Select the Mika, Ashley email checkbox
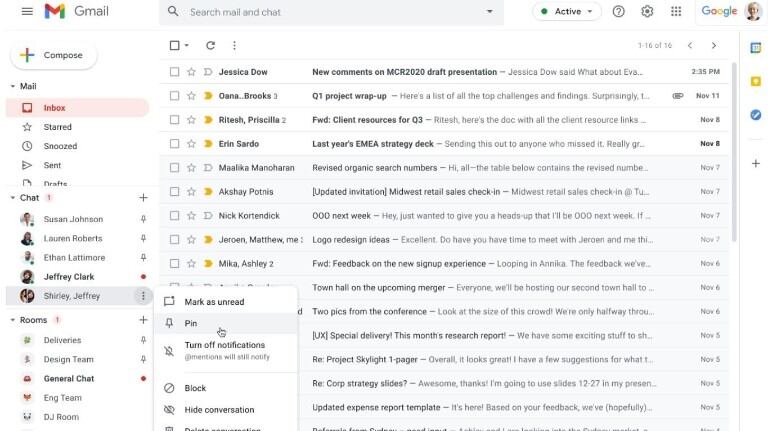Screen dimensions: 768x431 coord(174,263)
